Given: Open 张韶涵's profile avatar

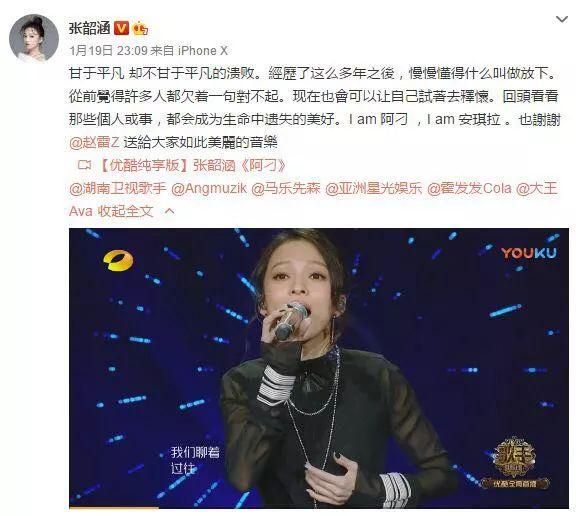Looking at the screenshot, I should (x=34, y=38).
